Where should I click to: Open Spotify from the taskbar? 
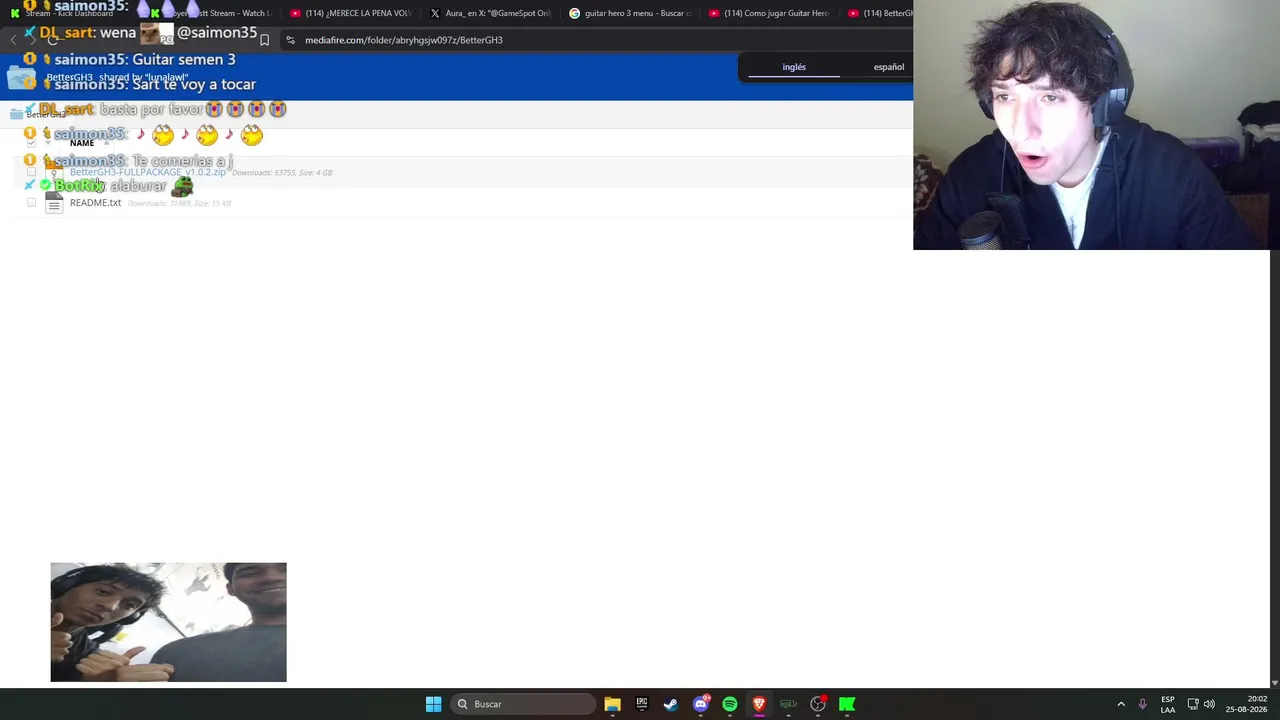[729, 704]
